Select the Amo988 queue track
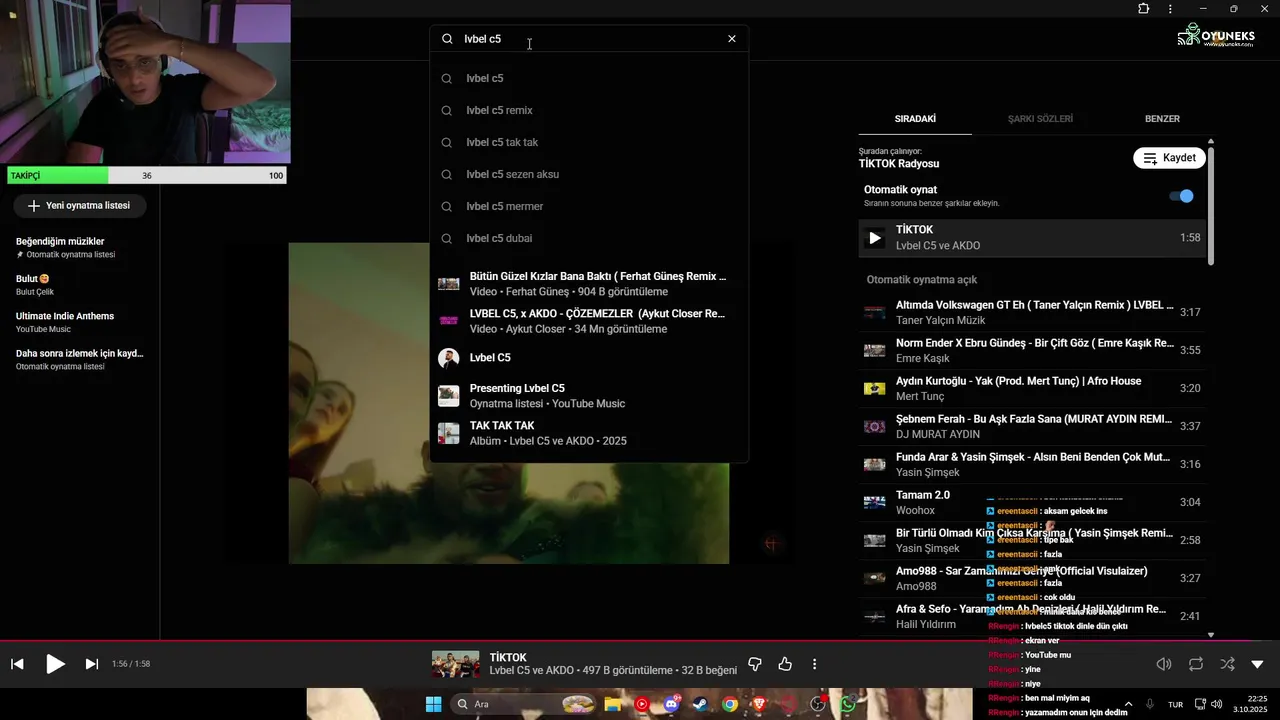Image resolution: width=1280 pixels, height=720 pixels. [1032, 578]
